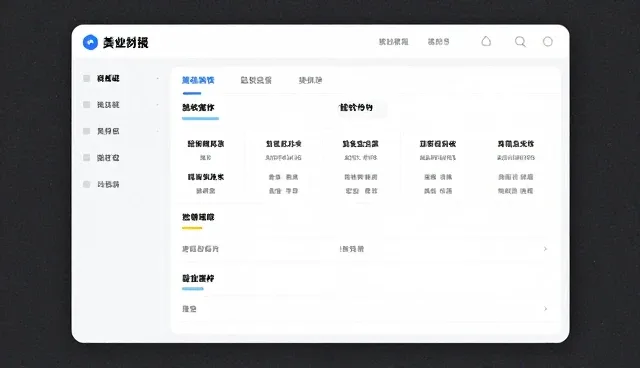
Task: Select the blue underlined active tab
Action: pyautogui.click(x=198, y=80)
